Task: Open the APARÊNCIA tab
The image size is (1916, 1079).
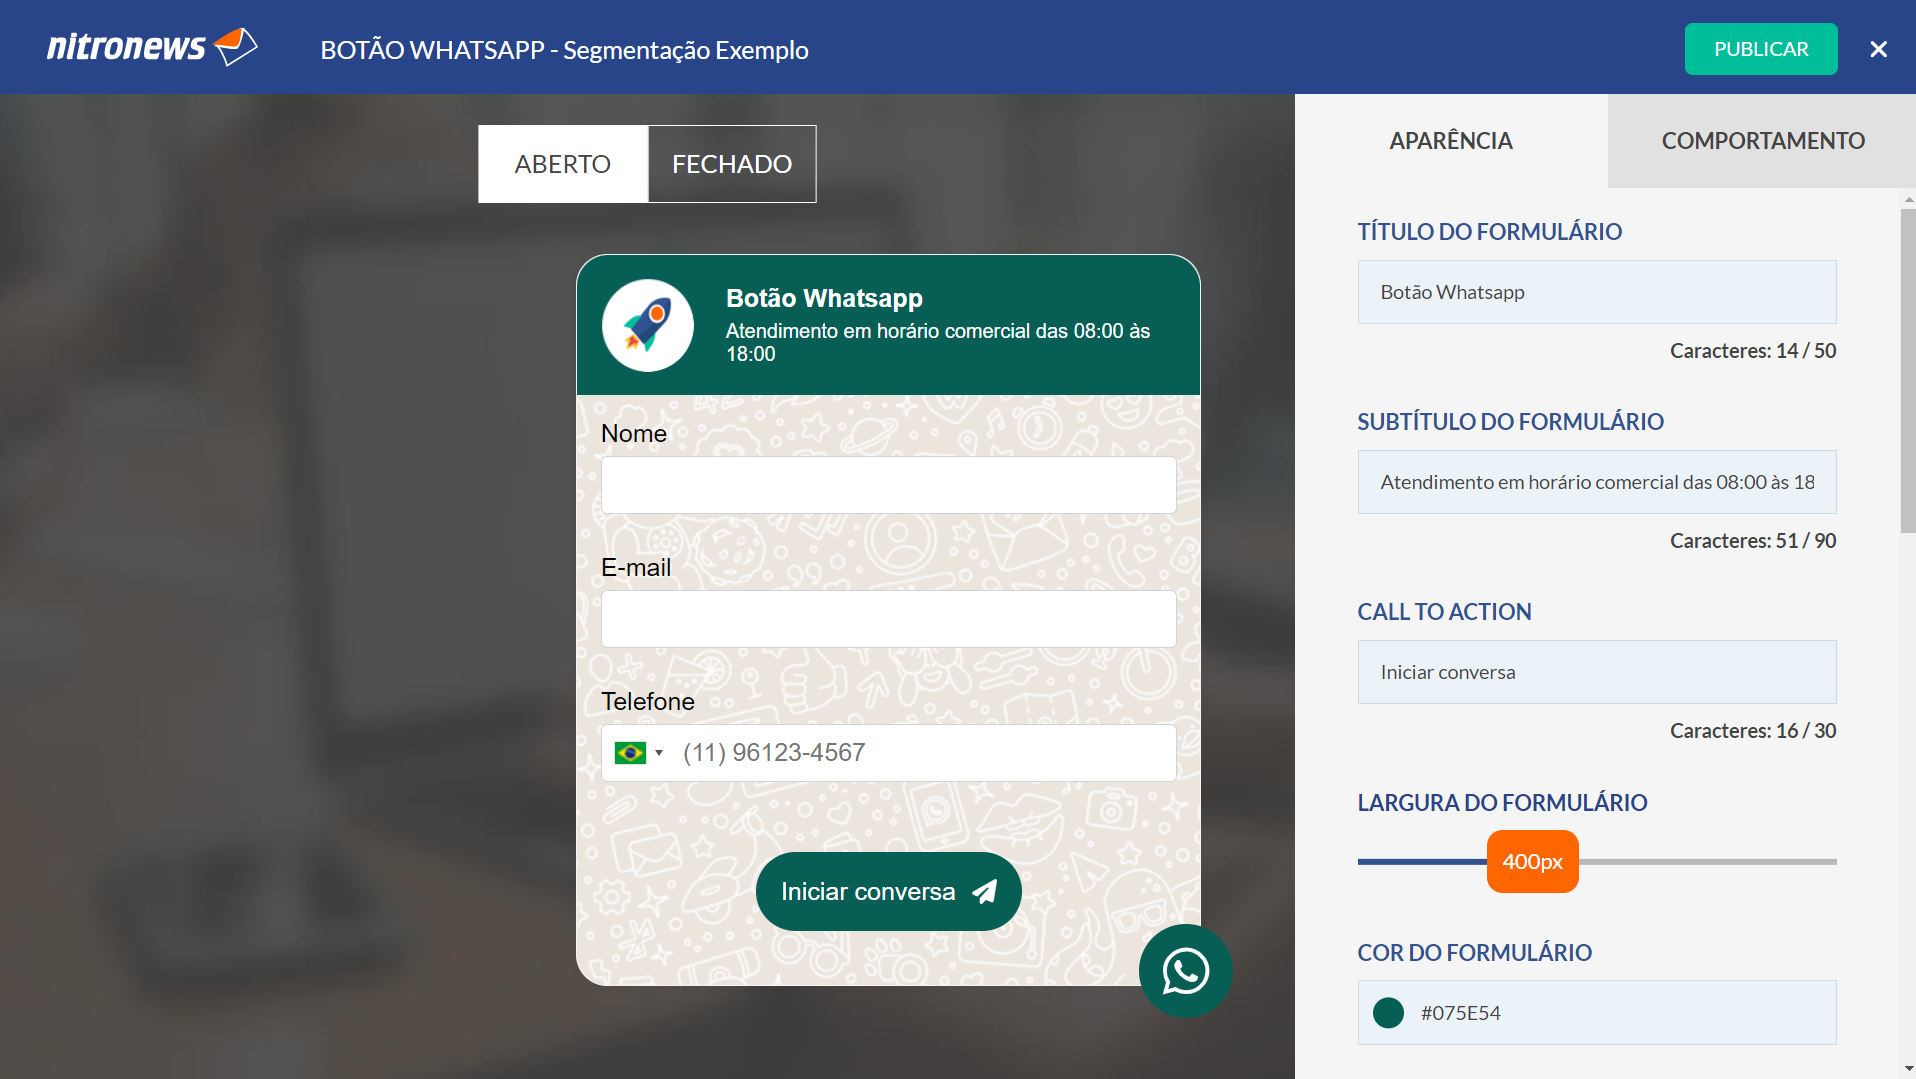Action: [x=1451, y=141]
